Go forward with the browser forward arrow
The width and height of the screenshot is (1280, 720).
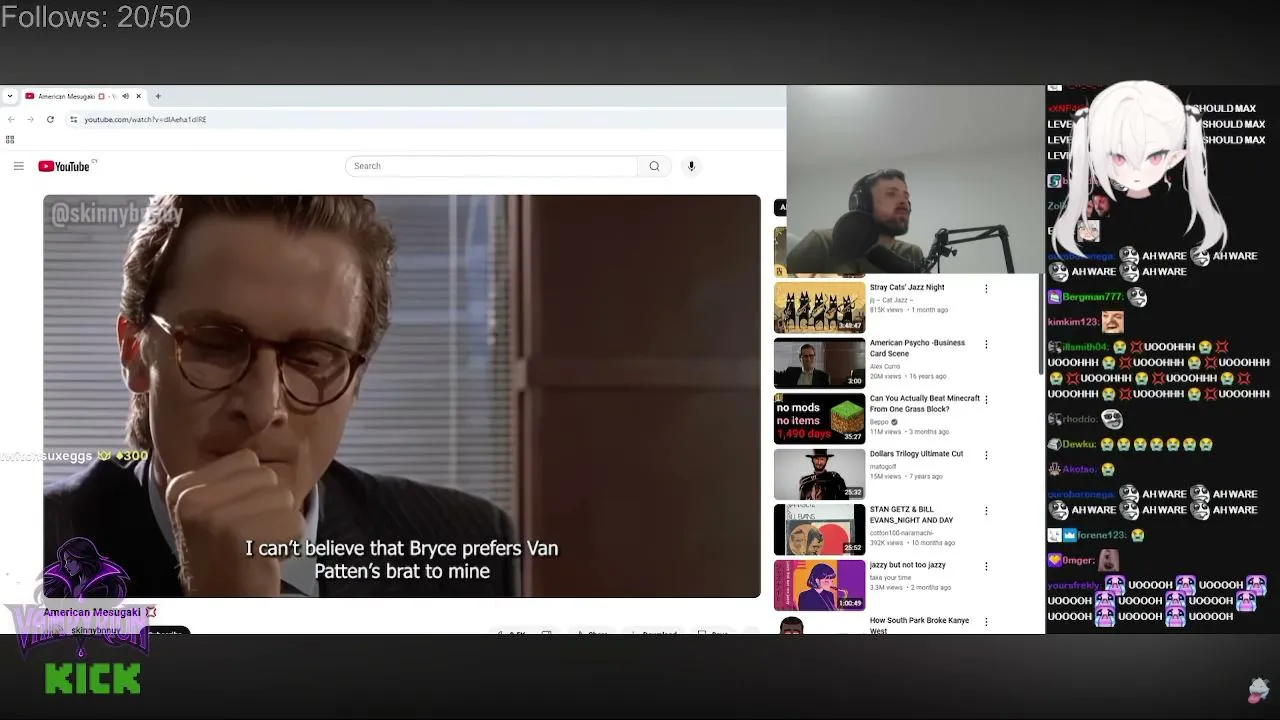(30, 119)
